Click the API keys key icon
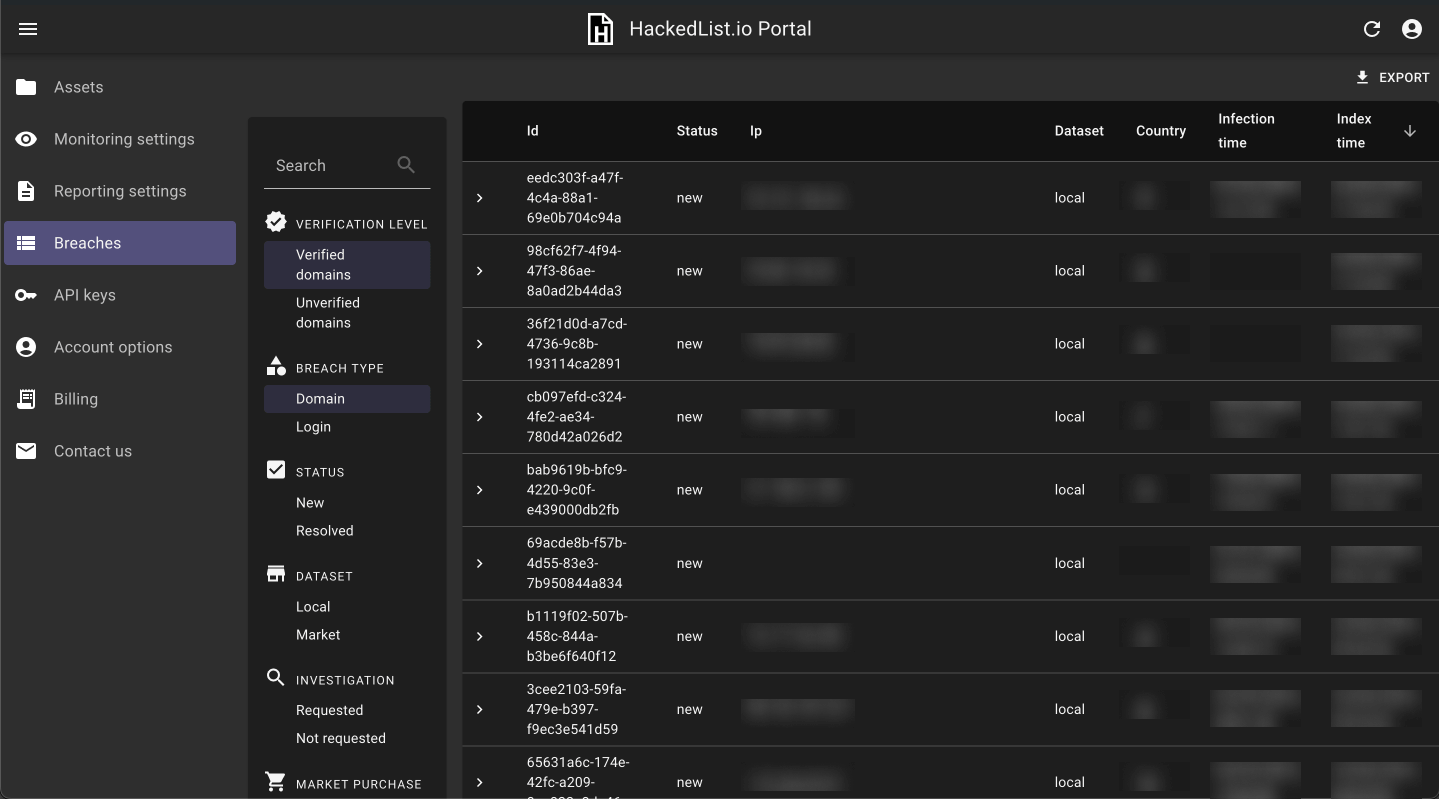 point(26,295)
